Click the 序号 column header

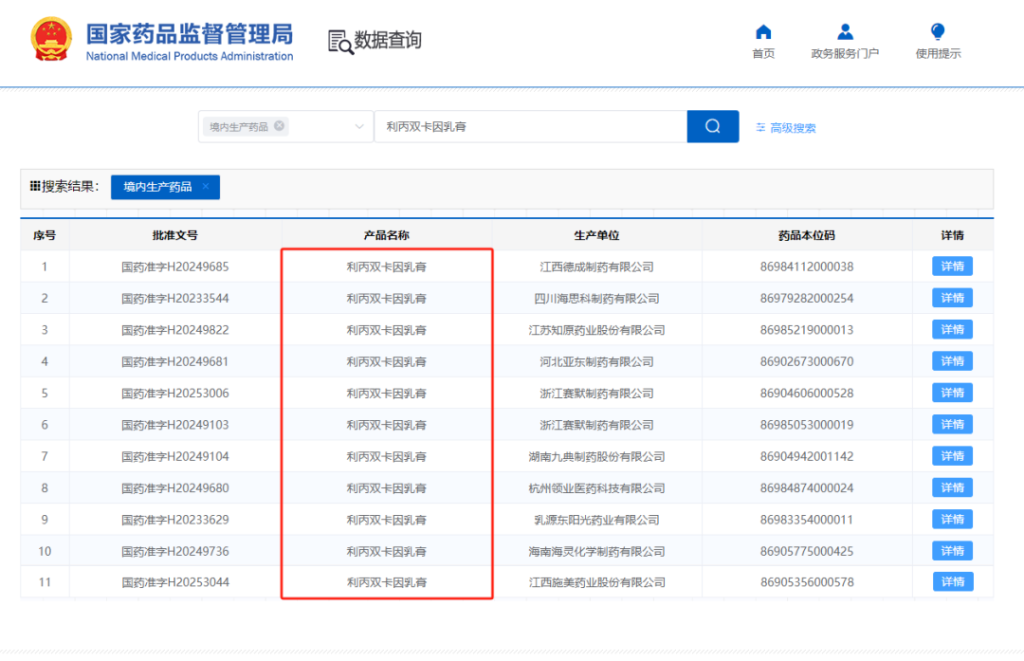click(44, 235)
